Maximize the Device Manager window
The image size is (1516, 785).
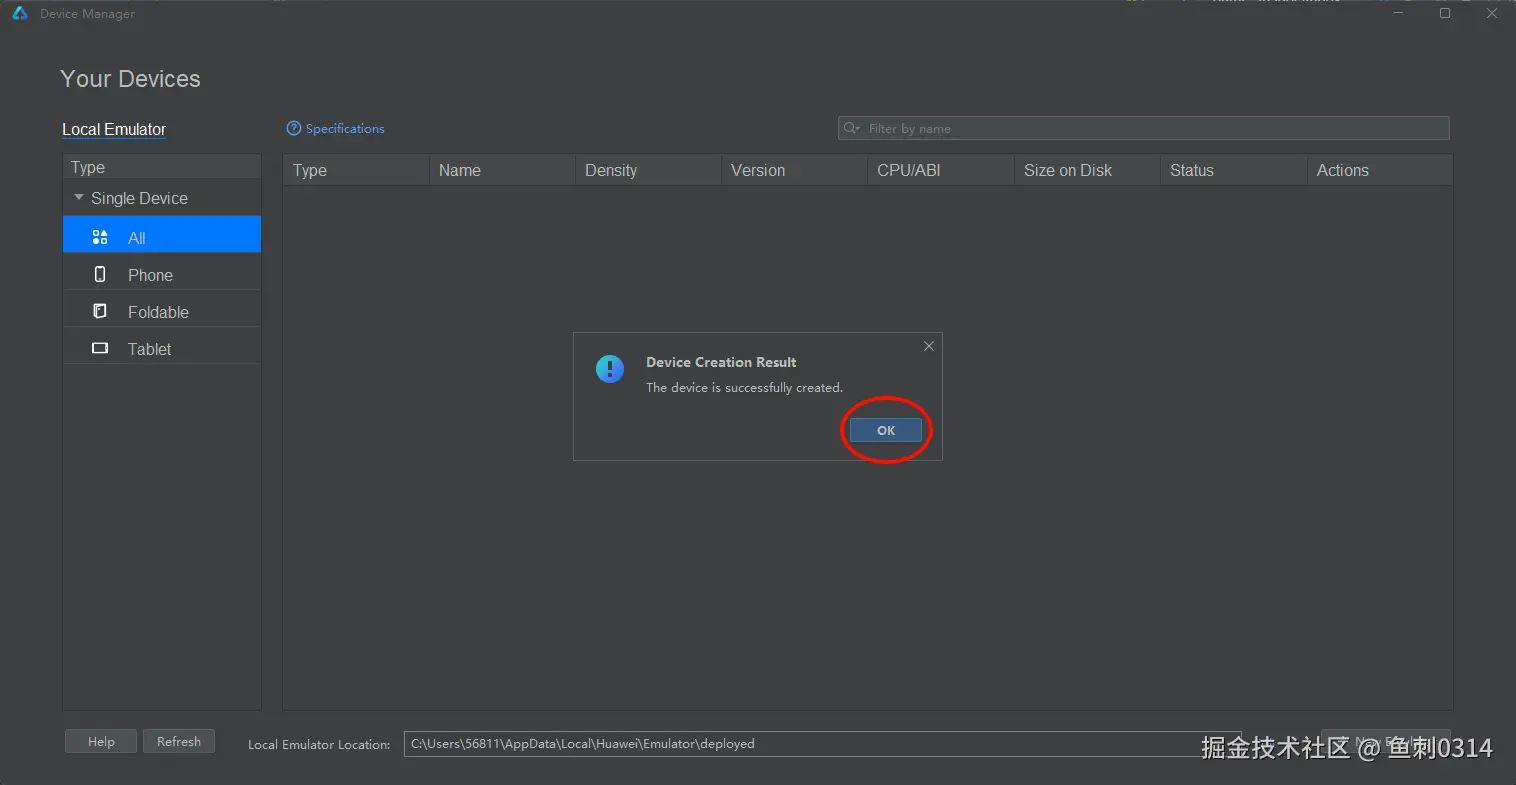1445,13
